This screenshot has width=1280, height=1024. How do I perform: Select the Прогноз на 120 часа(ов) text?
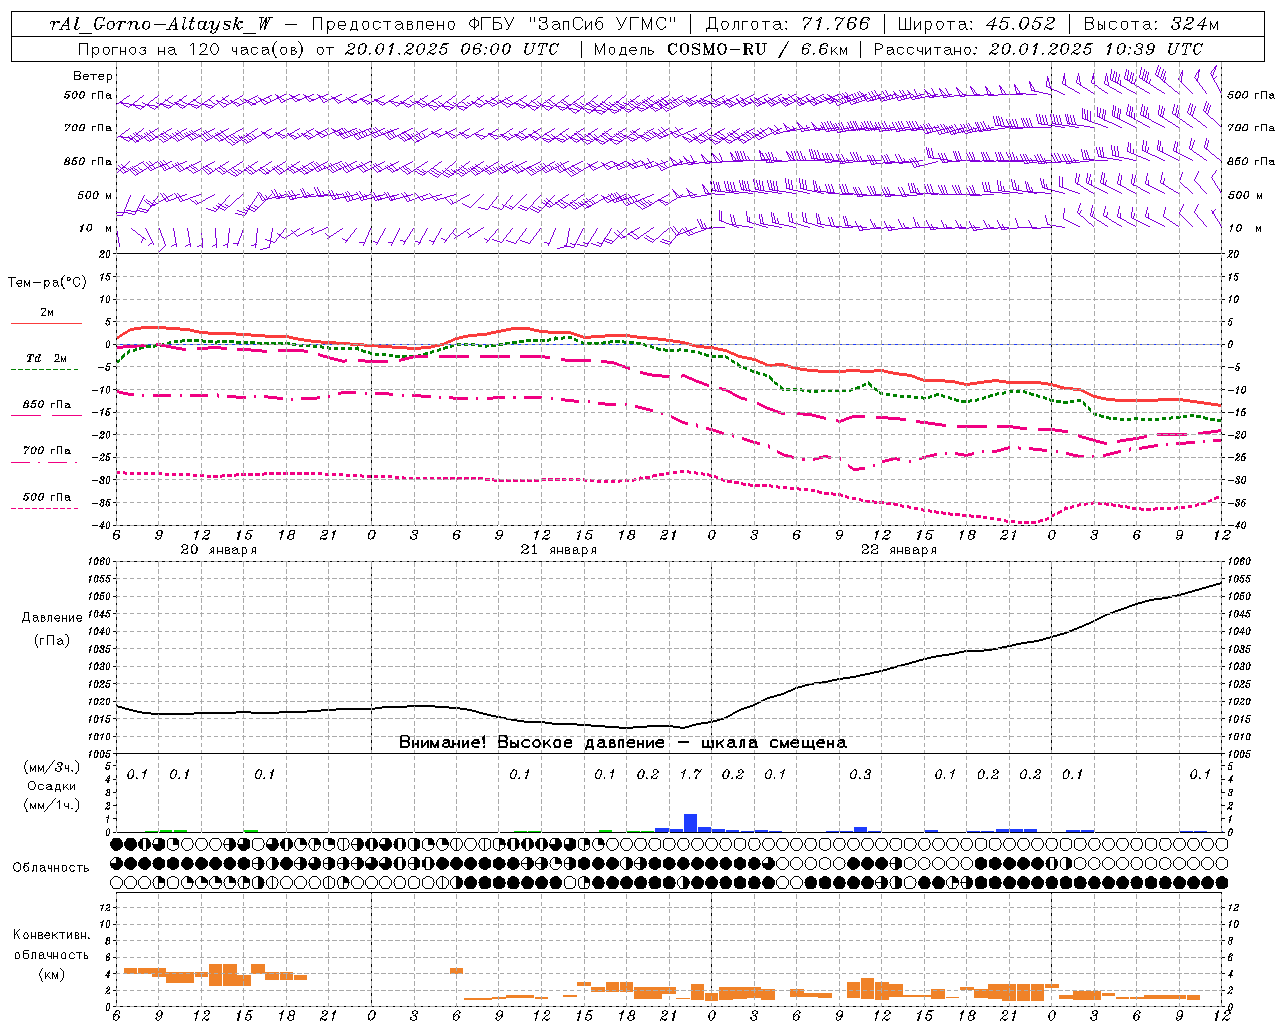(192, 49)
